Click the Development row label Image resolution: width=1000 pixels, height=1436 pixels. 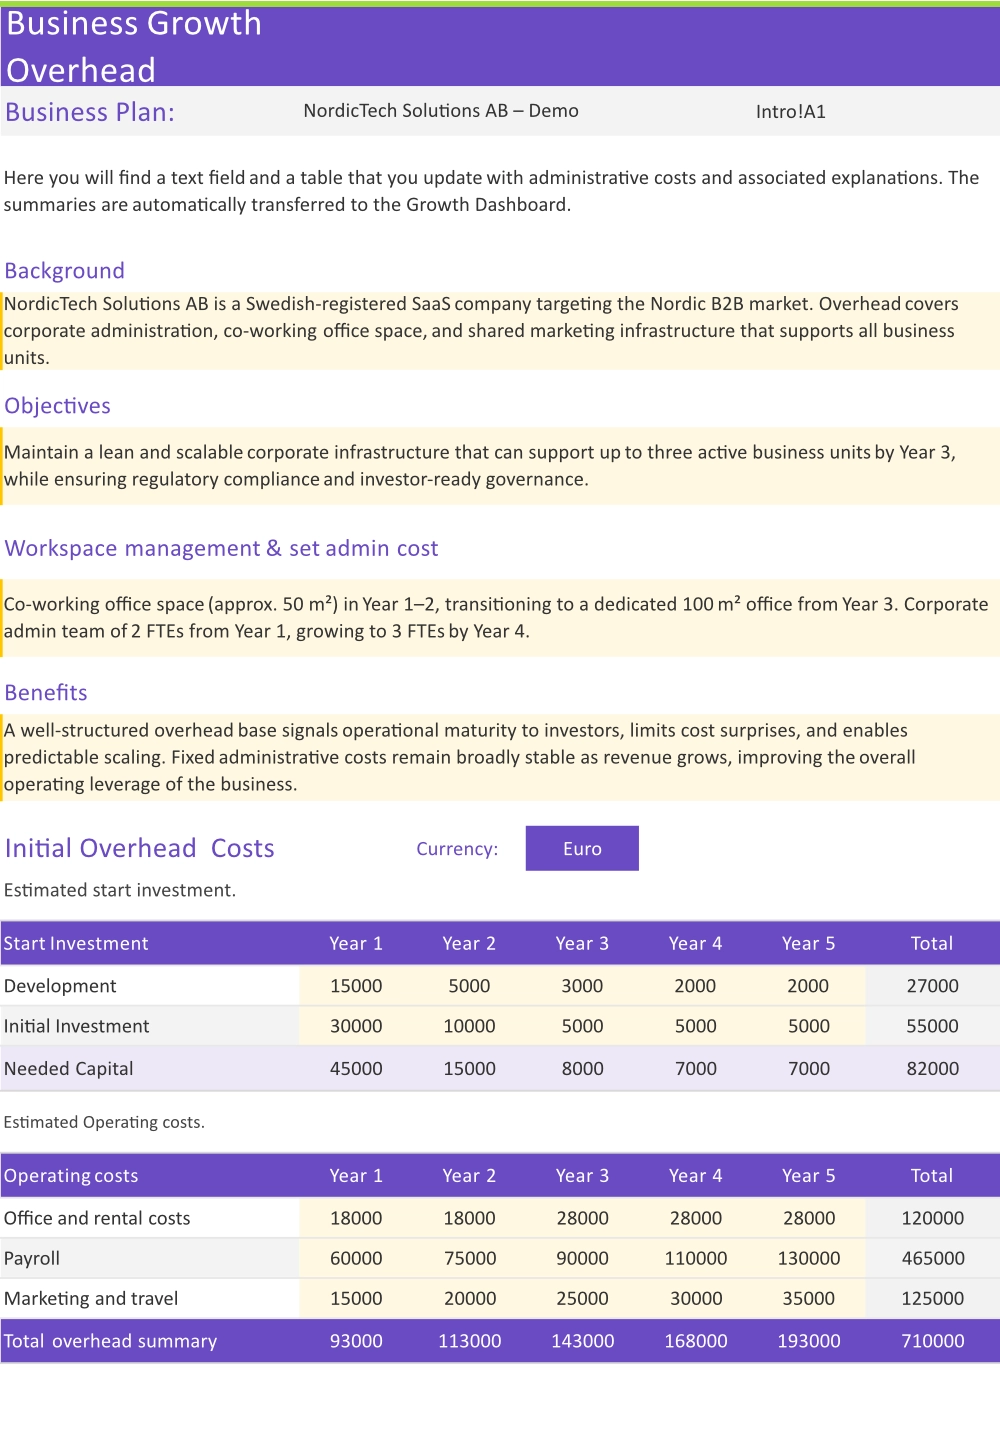[60, 986]
